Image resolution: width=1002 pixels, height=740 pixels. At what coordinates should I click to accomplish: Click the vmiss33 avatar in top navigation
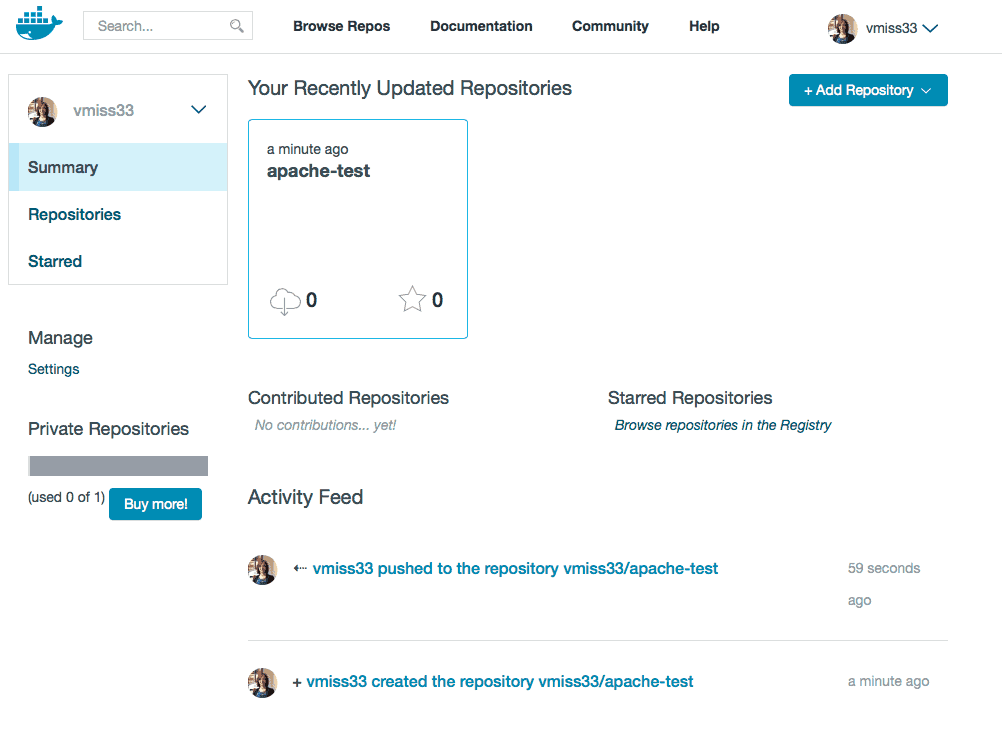point(842,29)
